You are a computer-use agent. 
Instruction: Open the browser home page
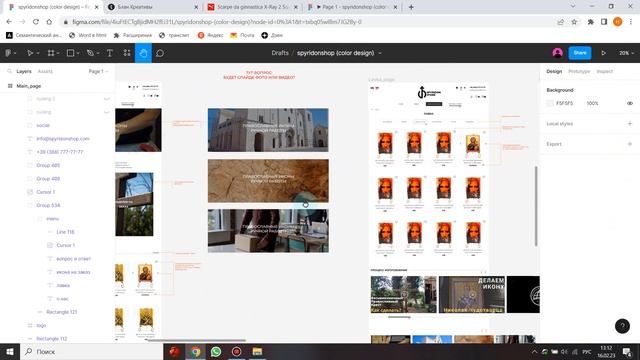pyautogui.click(x=49, y=22)
